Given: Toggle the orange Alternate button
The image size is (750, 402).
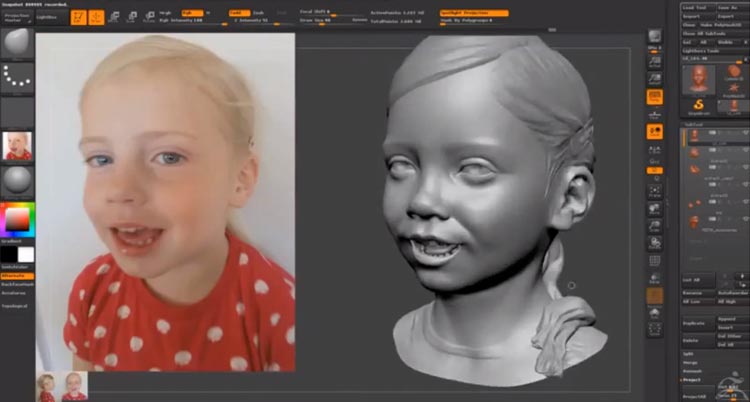Looking at the screenshot, I should (x=17, y=276).
